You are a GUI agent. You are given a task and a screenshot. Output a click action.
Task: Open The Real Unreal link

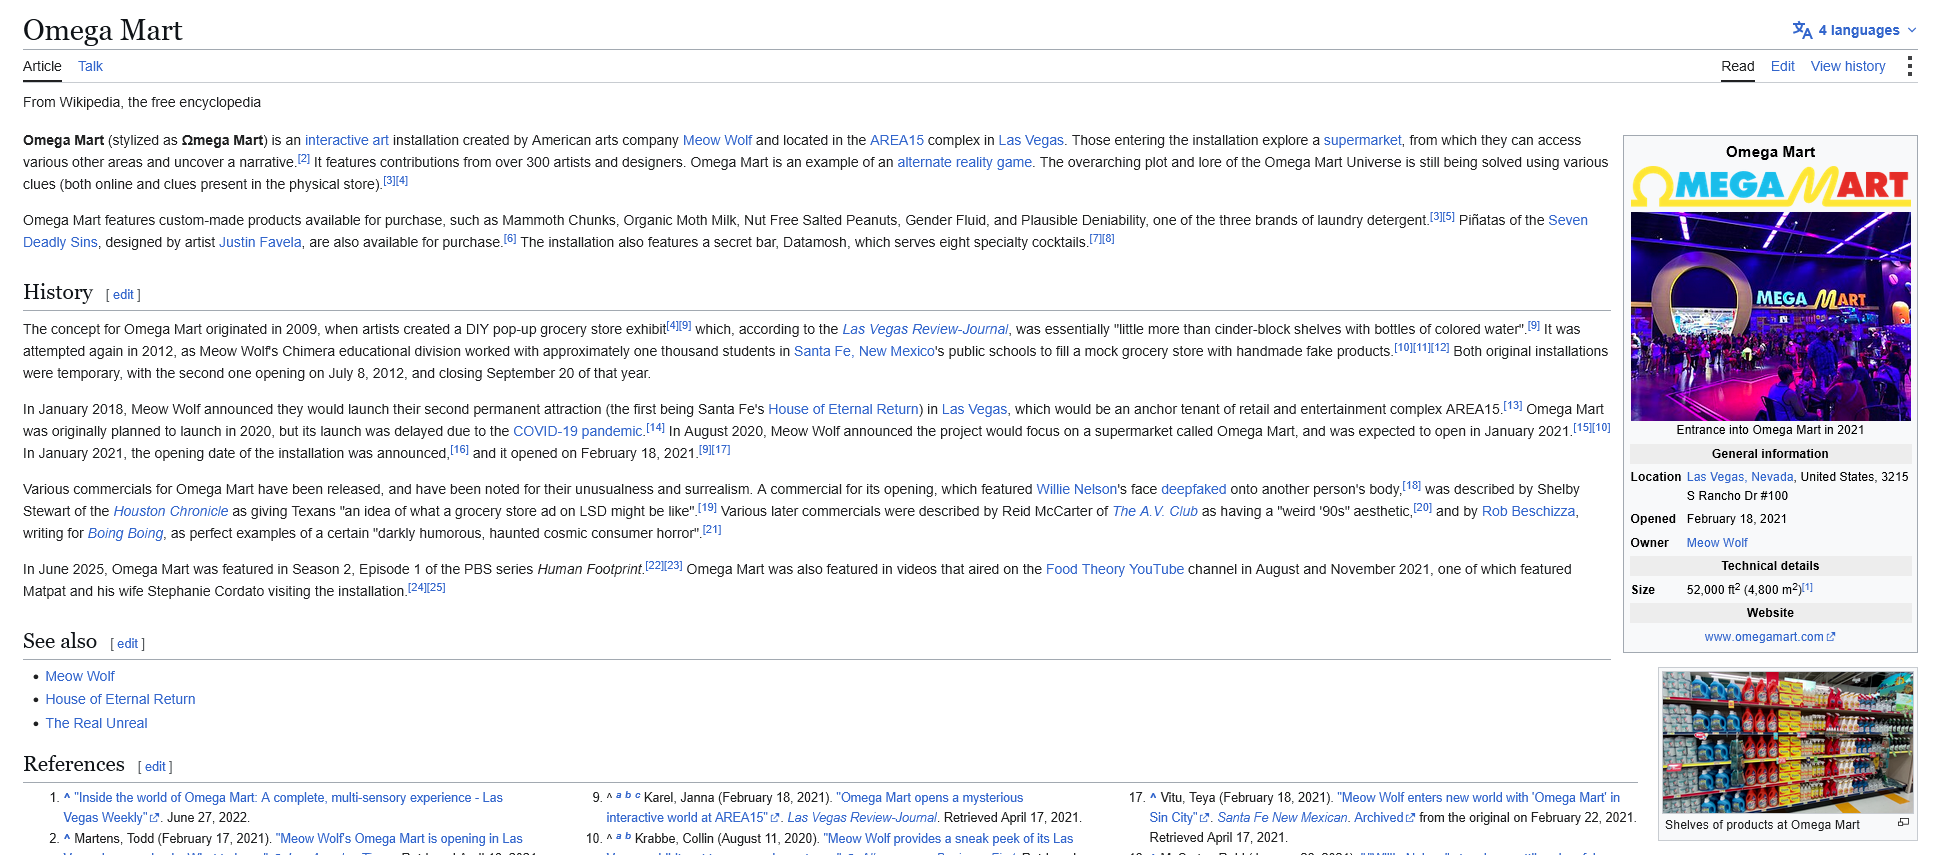tap(96, 723)
